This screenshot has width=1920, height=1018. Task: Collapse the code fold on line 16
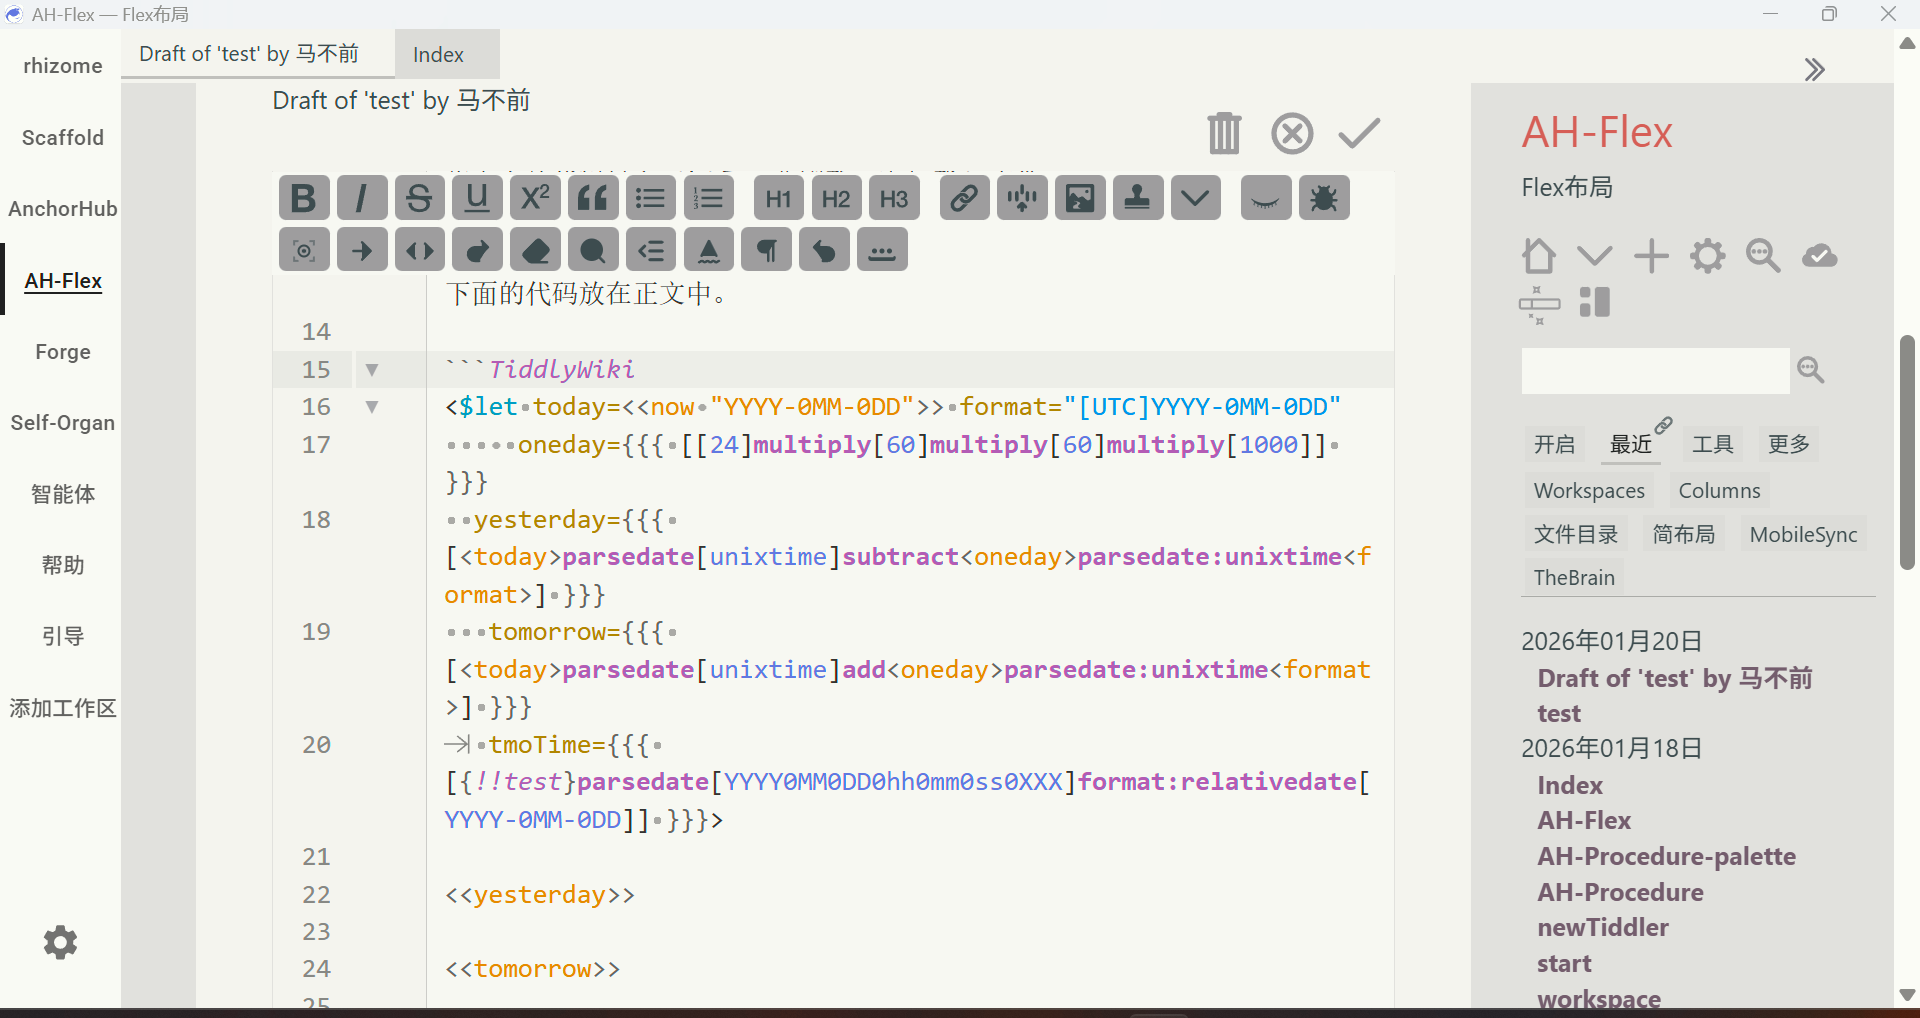pos(372,407)
